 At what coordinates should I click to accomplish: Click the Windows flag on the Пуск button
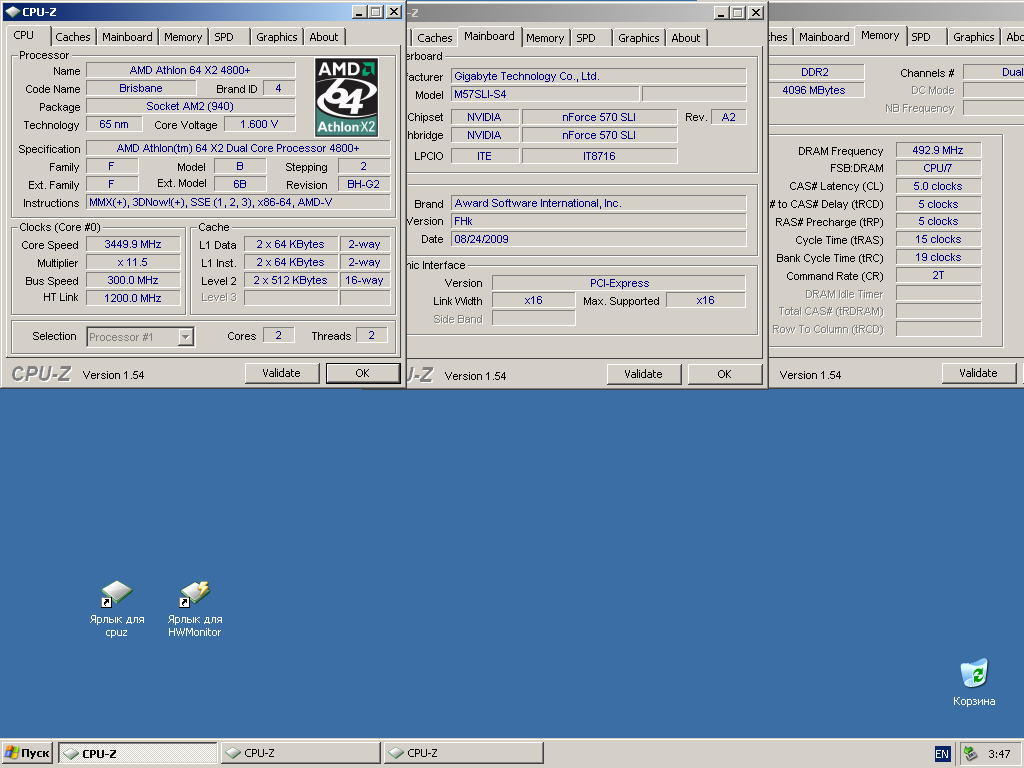tap(11, 753)
